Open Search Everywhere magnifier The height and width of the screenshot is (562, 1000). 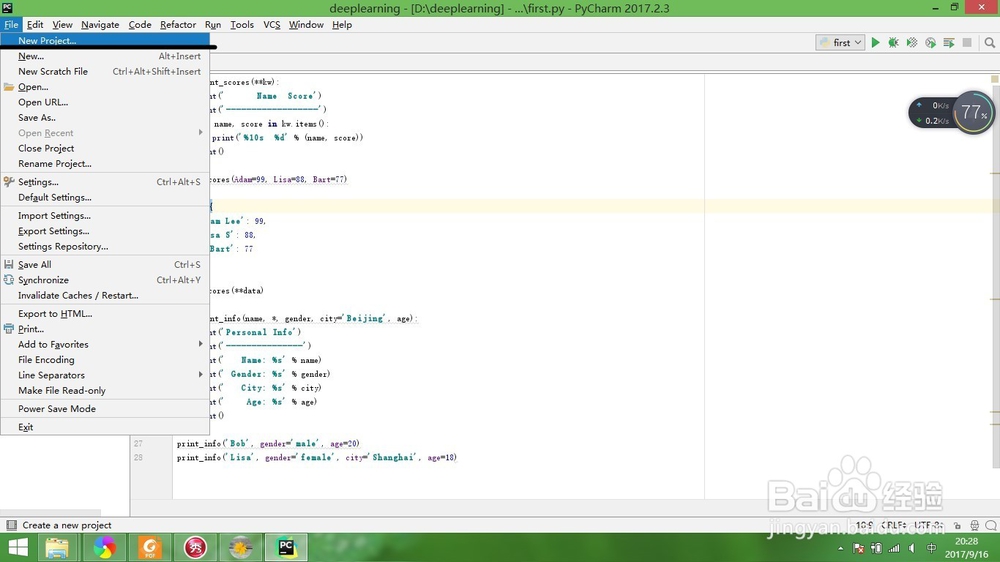point(989,42)
